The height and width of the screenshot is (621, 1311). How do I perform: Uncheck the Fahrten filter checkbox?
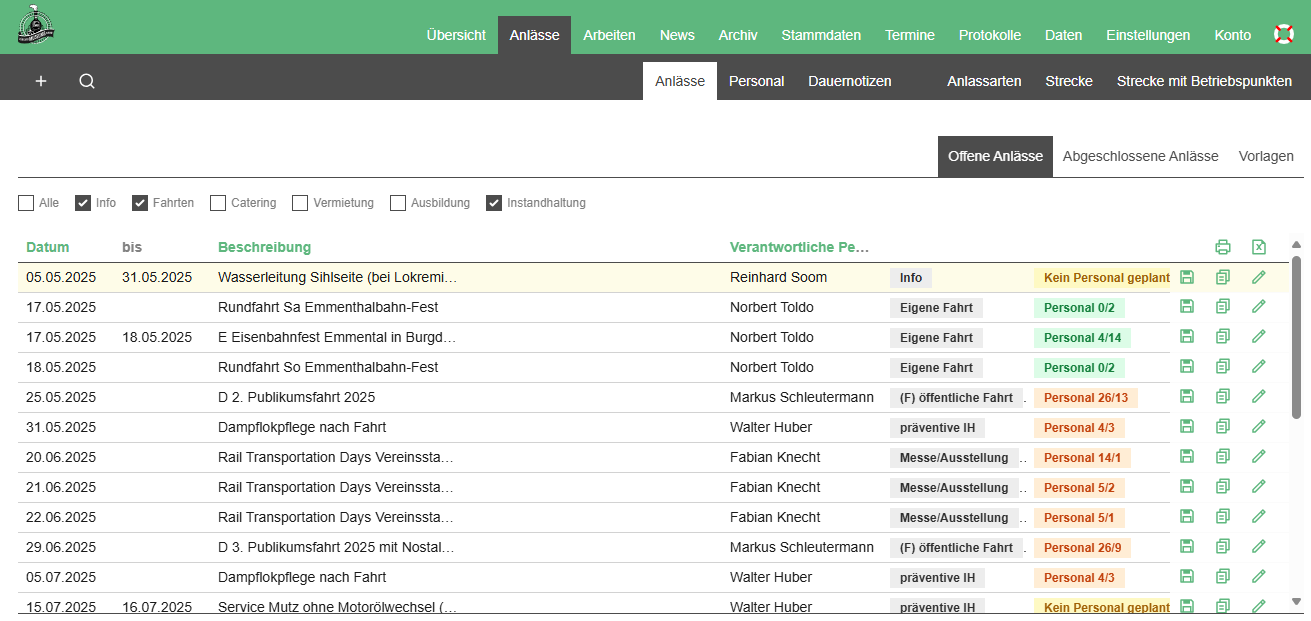coord(140,203)
